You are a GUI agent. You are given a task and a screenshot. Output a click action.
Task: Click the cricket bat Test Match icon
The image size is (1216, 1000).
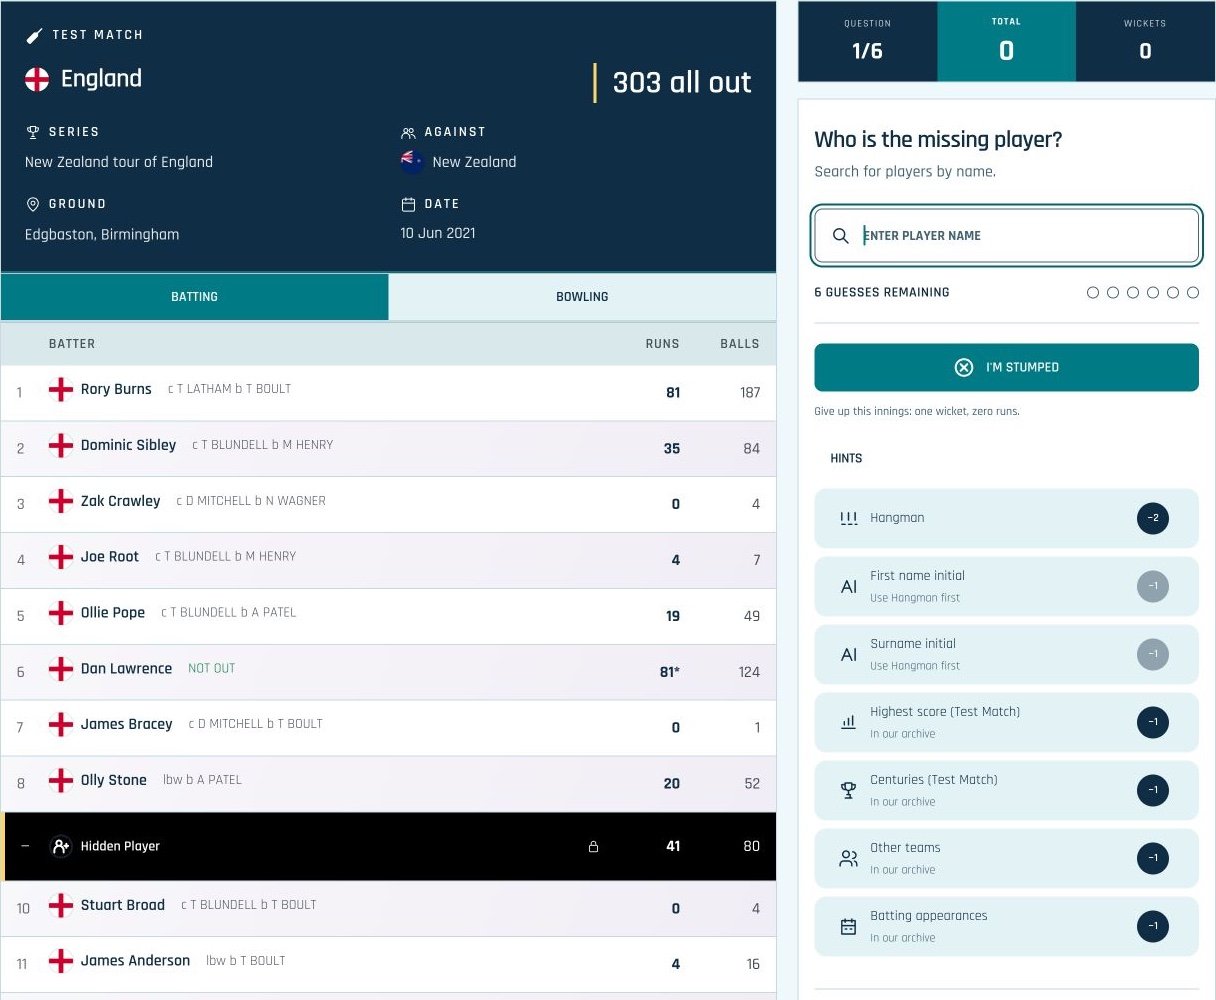click(34, 36)
